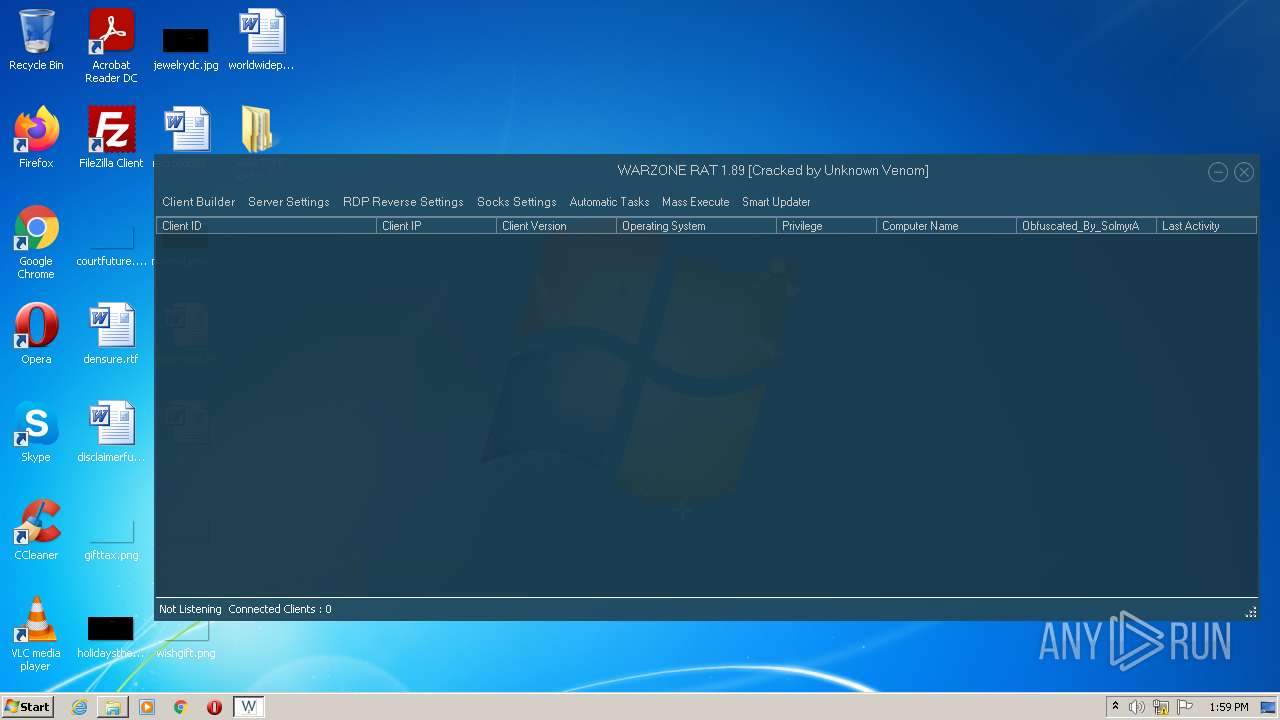
Task: Minimize the WARZONE RAT window
Action: click(x=1218, y=172)
